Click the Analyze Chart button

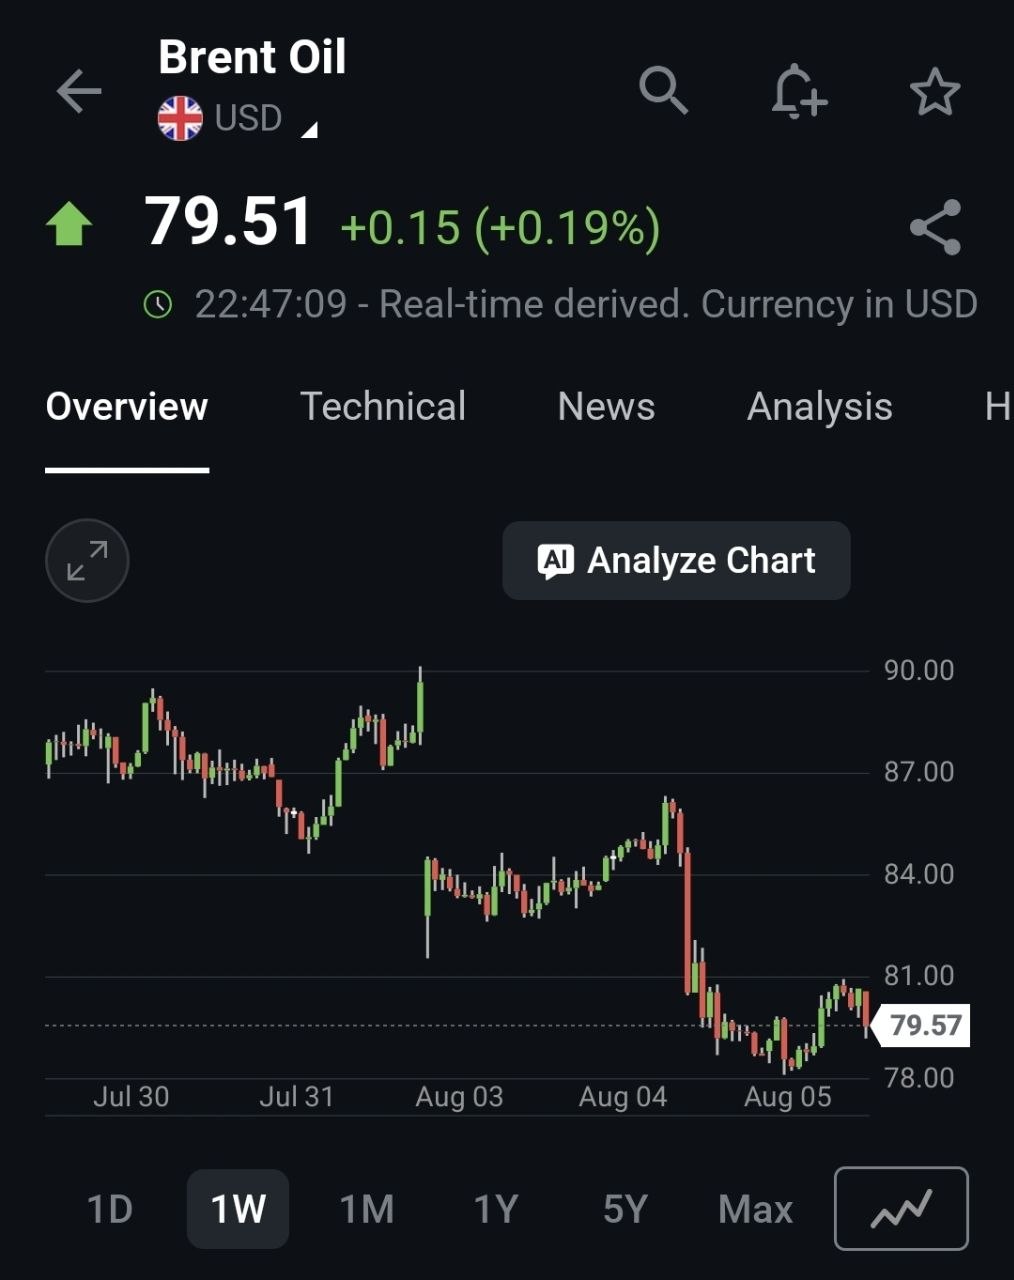coord(677,561)
